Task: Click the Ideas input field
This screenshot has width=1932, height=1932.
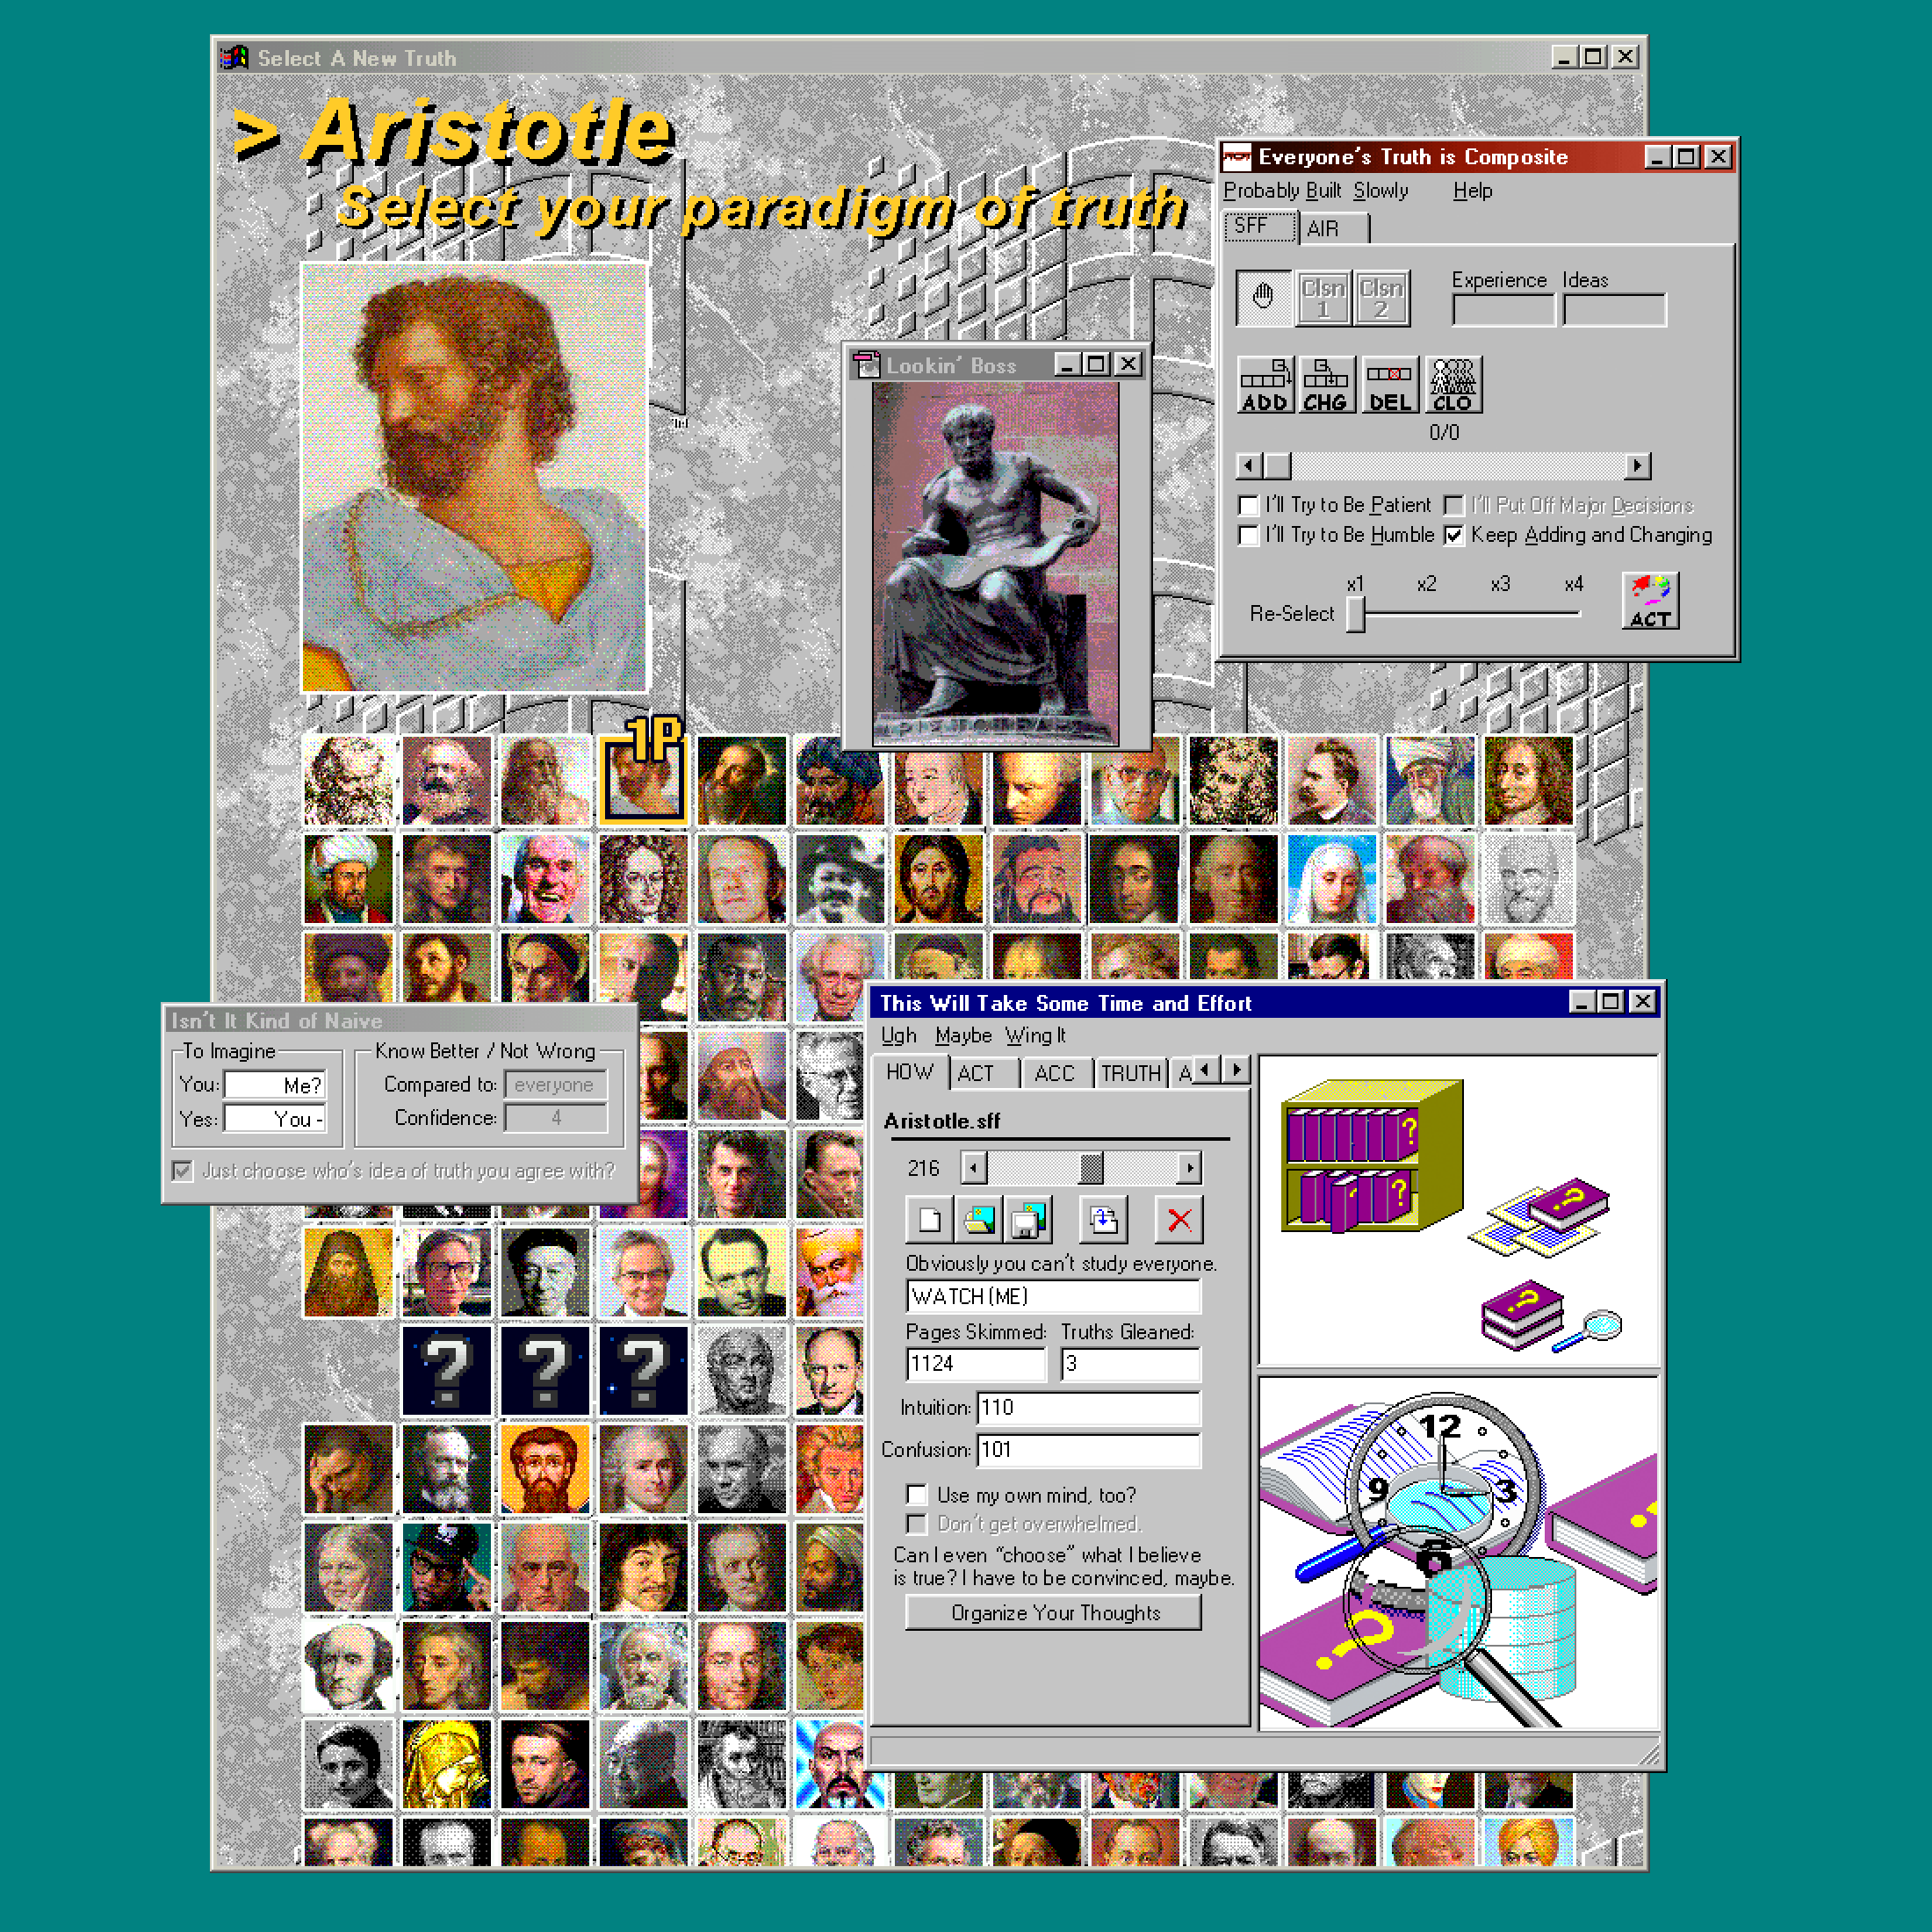Action: pyautogui.click(x=1614, y=309)
